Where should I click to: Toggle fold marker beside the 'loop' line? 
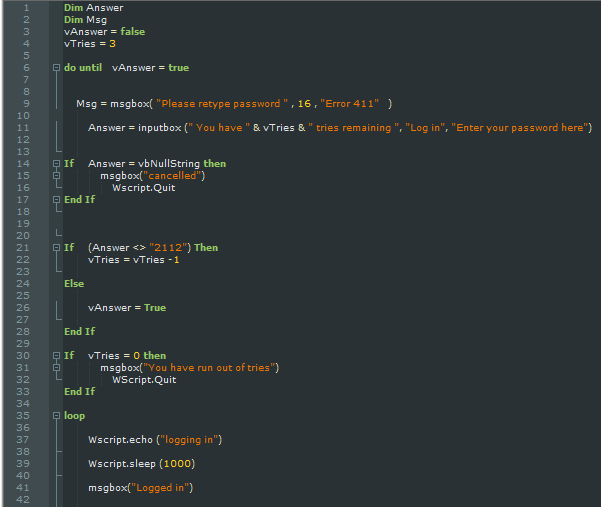point(56,416)
